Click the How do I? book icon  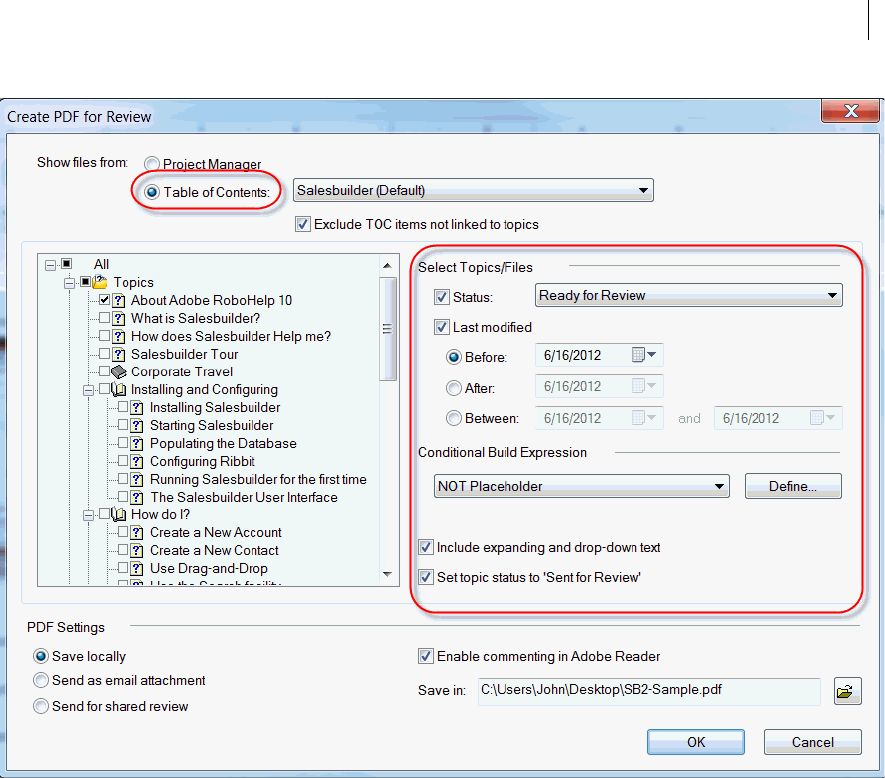(119, 514)
